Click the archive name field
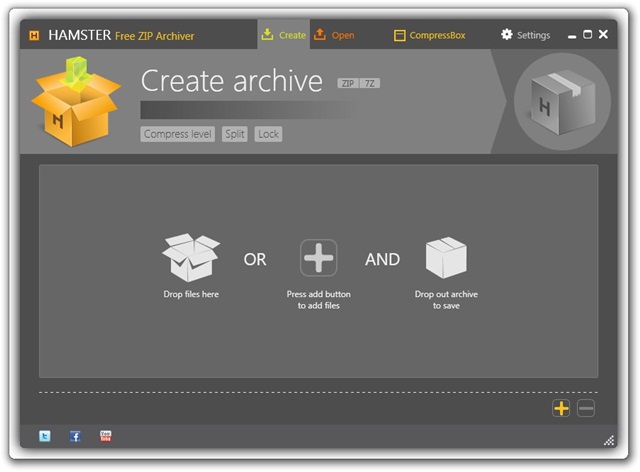 point(249,110)
